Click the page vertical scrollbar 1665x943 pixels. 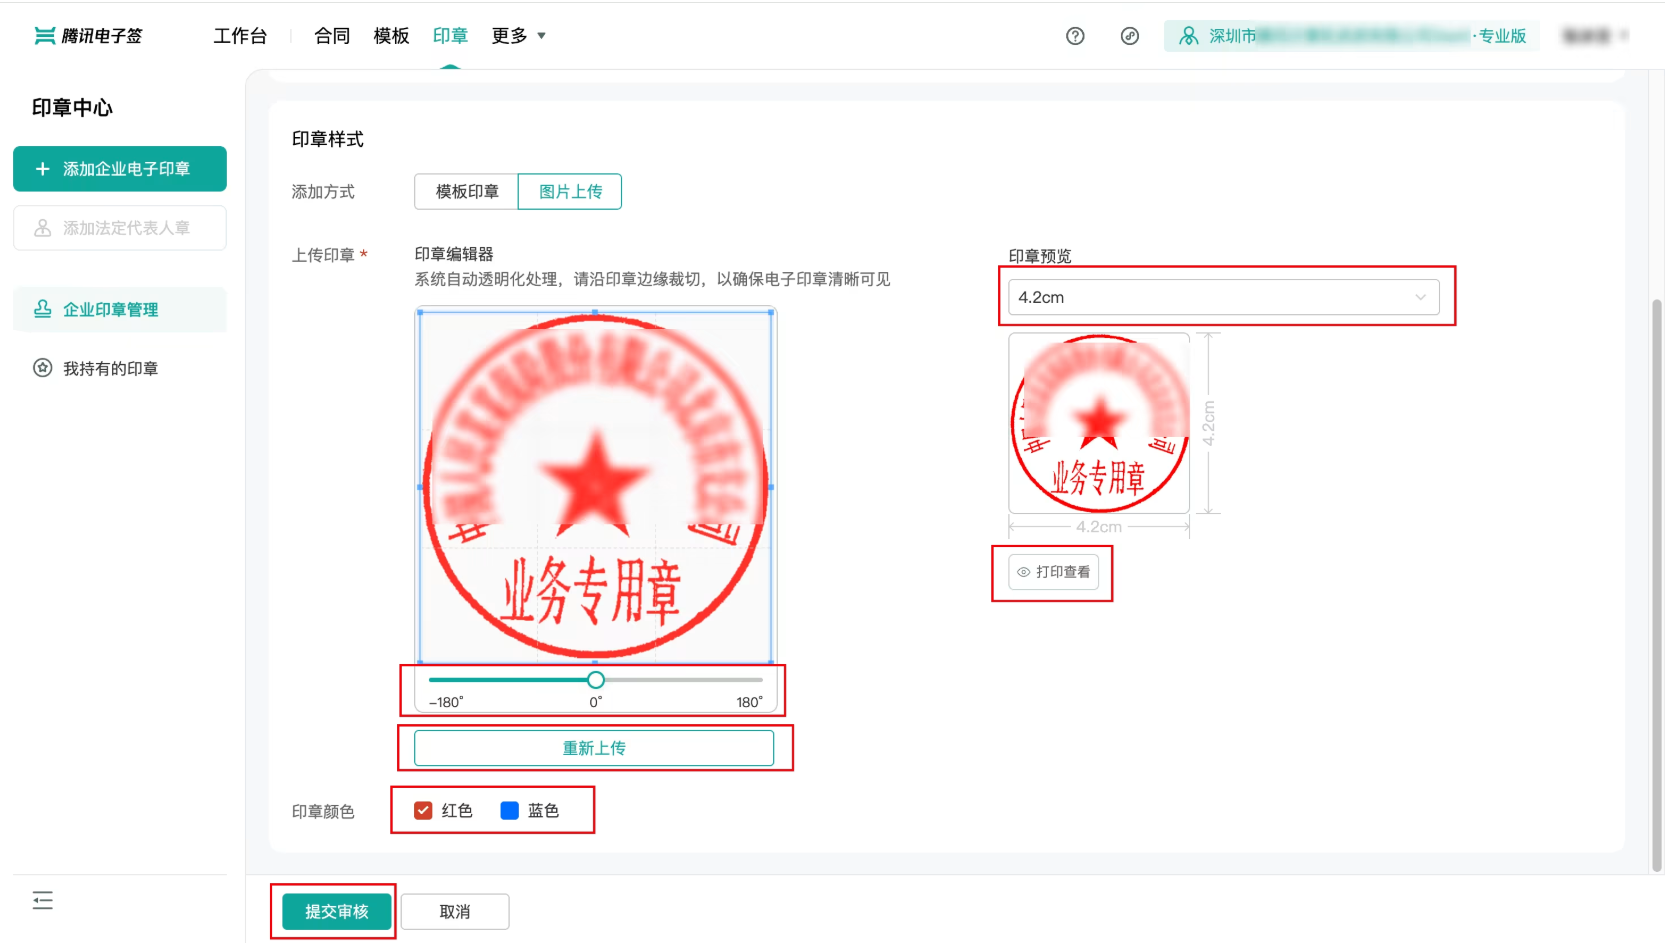click(x=1657, y=585)
